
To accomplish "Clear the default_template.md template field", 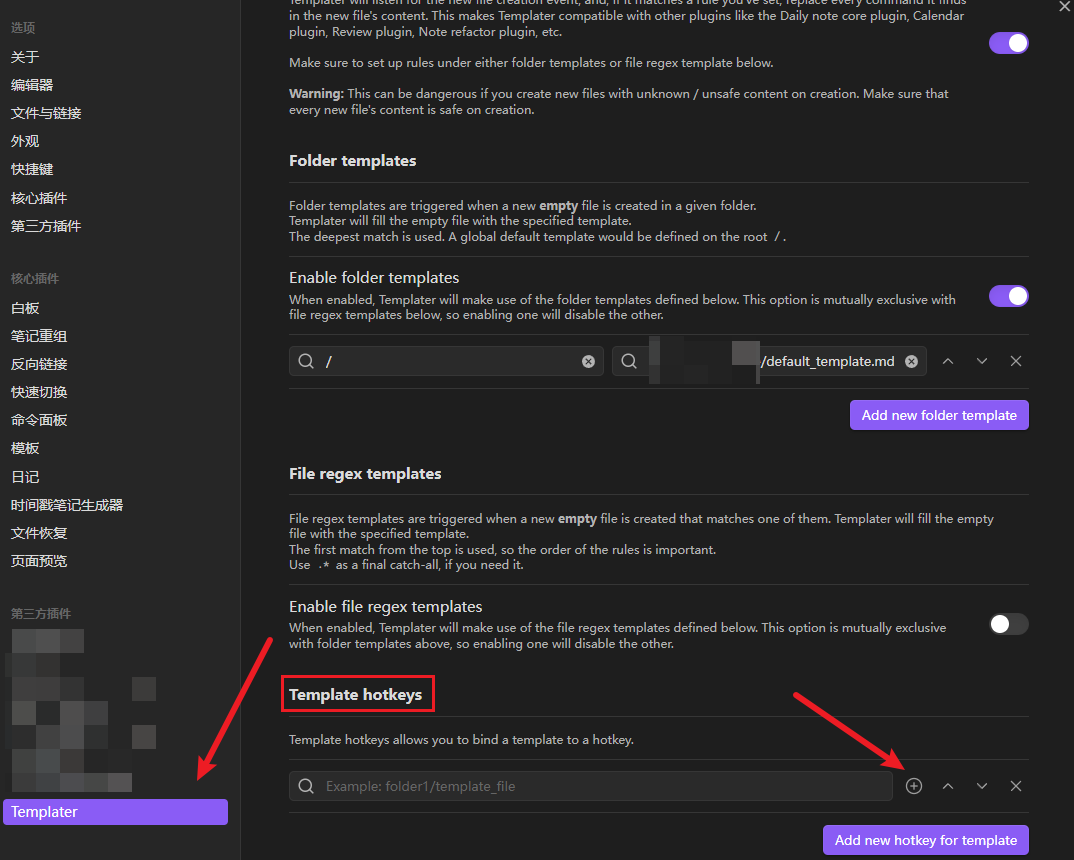I will click(911, 361).
